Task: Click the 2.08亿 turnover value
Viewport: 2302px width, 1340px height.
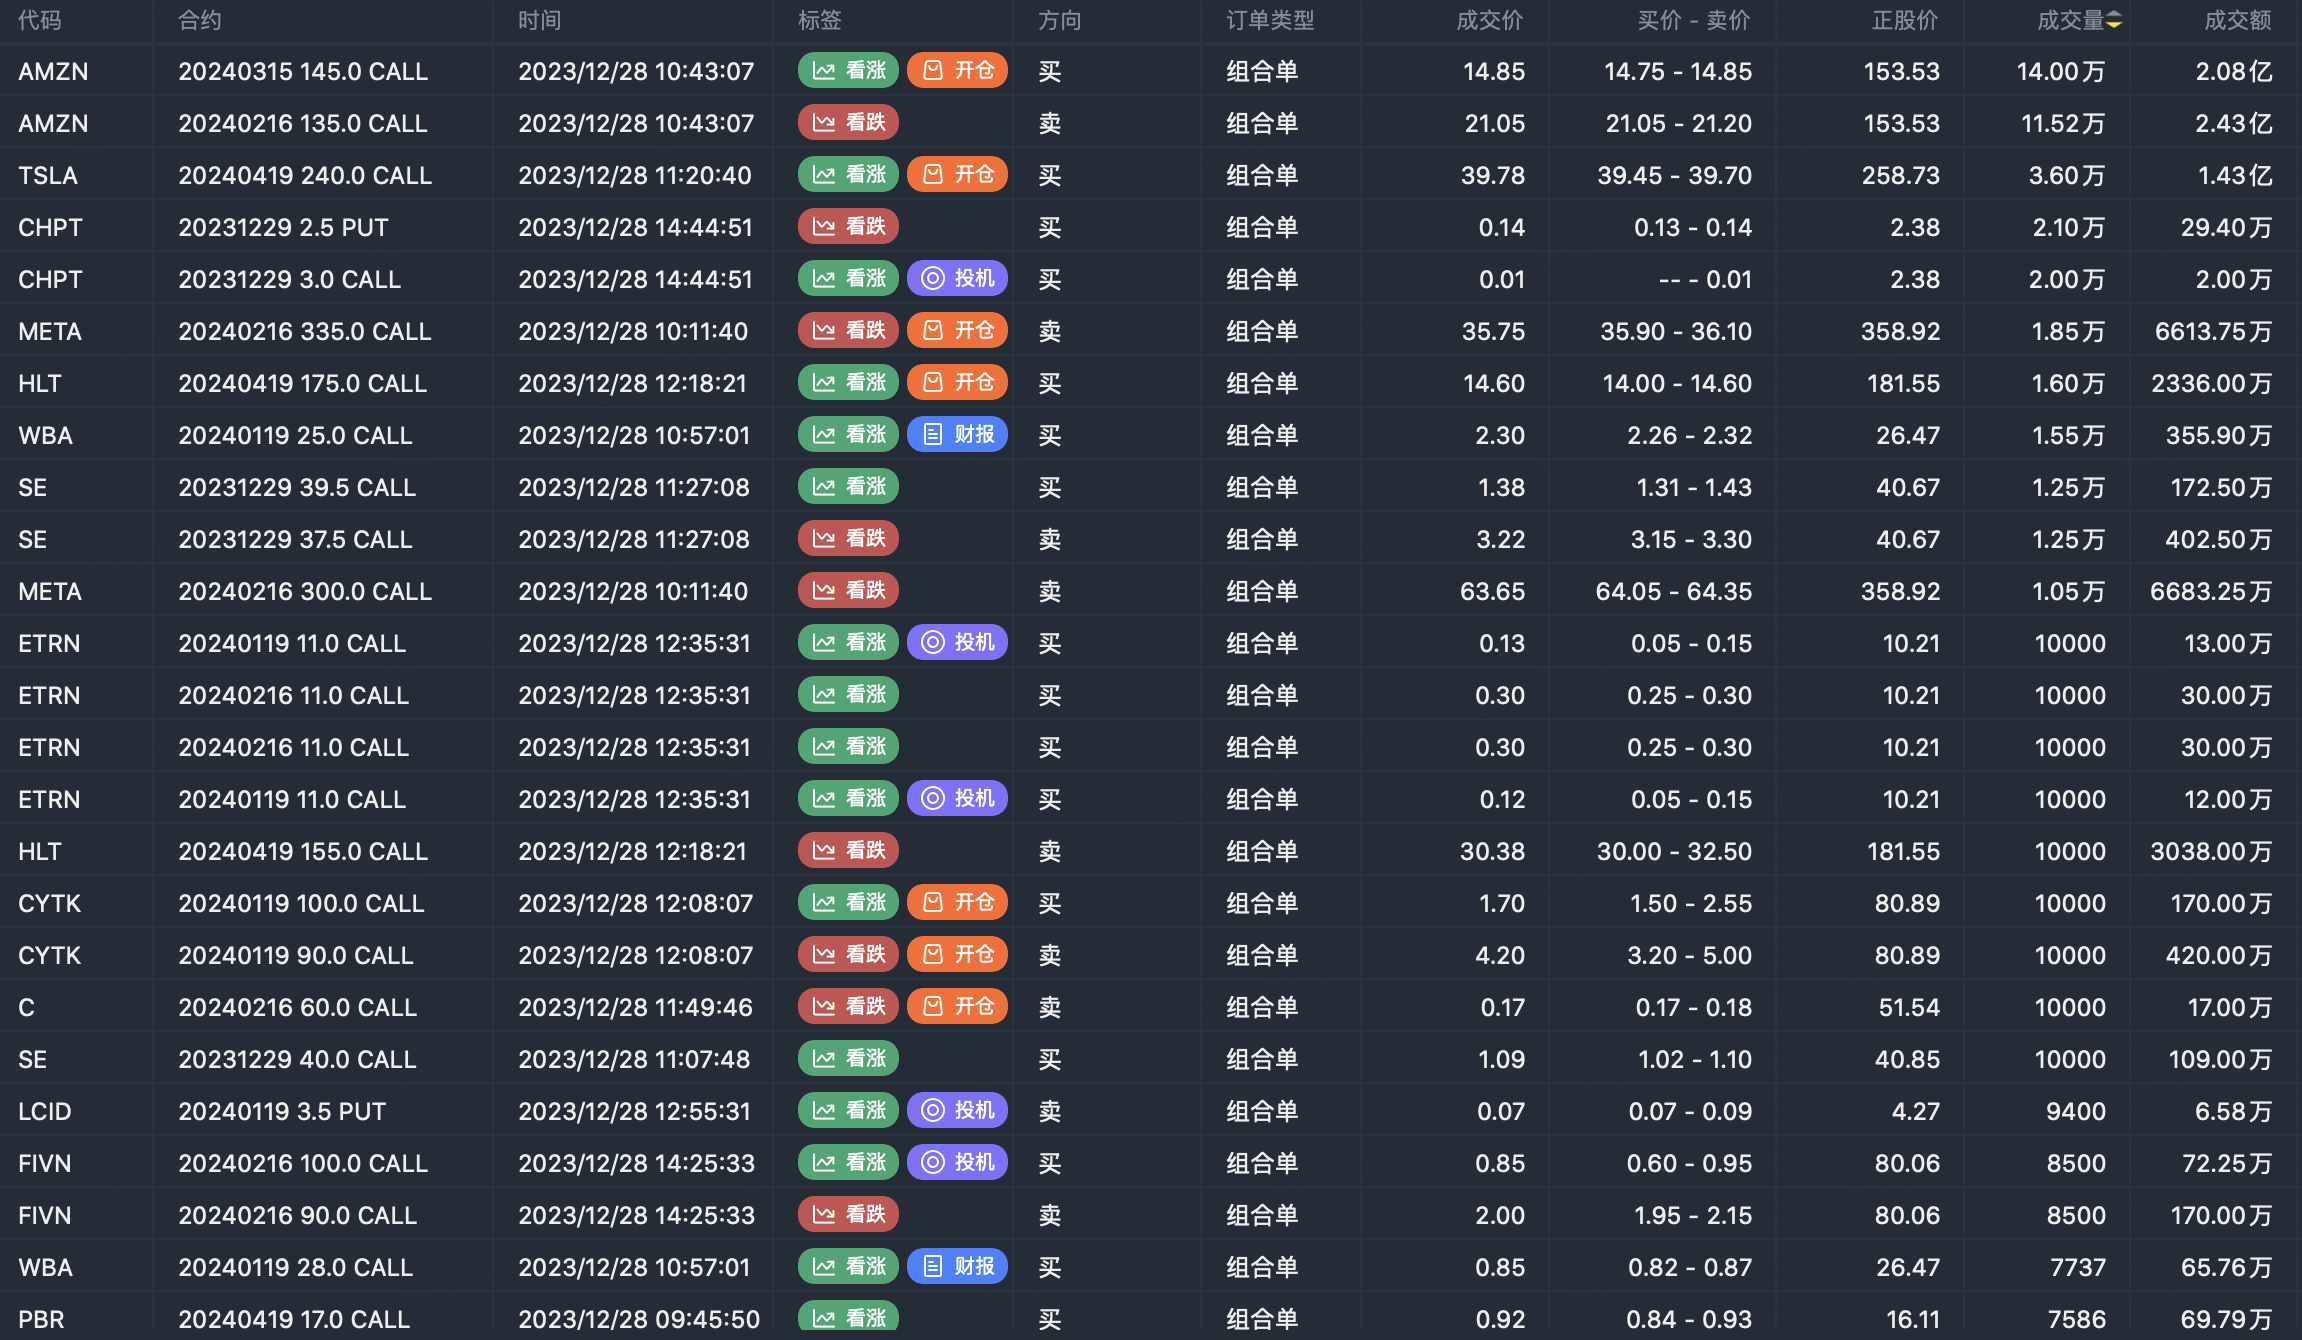Action: pos(2234,71)
